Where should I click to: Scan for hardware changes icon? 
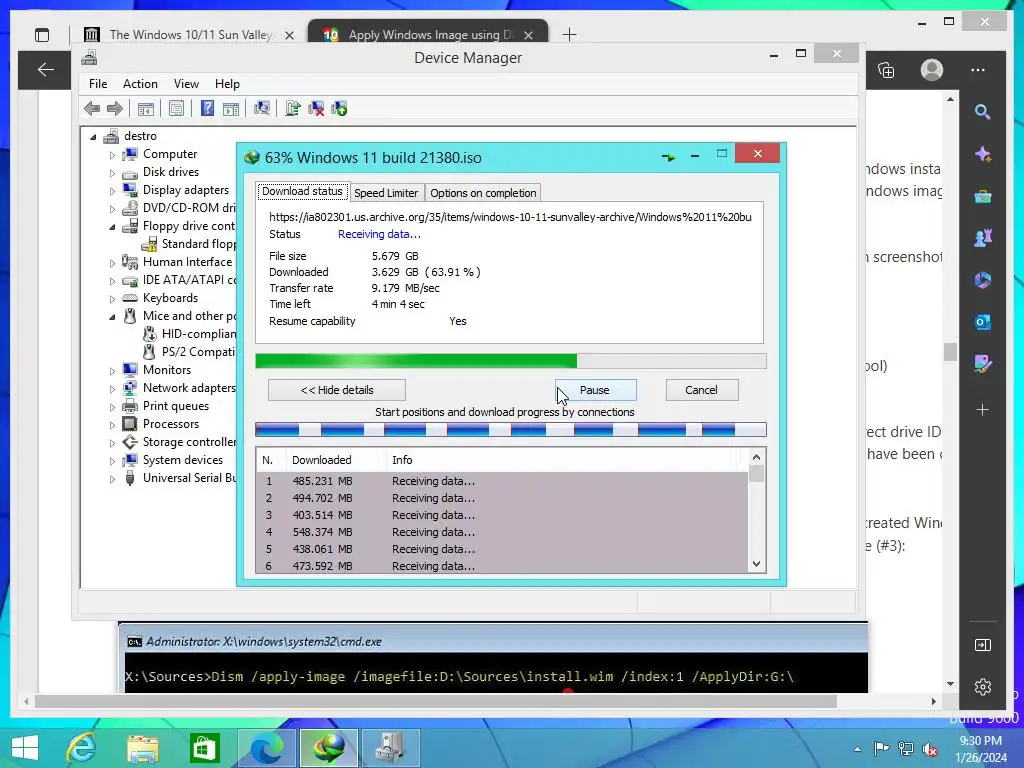coord(262,108)
